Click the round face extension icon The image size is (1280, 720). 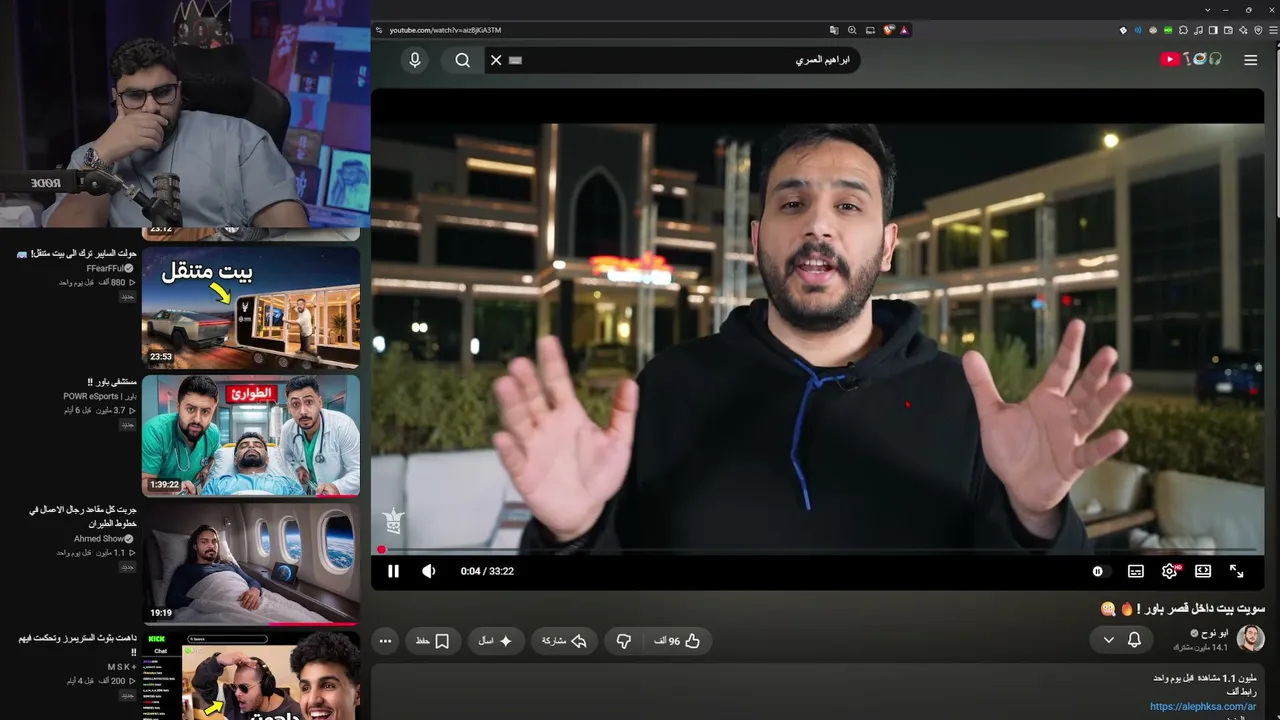pos(1153,30)
